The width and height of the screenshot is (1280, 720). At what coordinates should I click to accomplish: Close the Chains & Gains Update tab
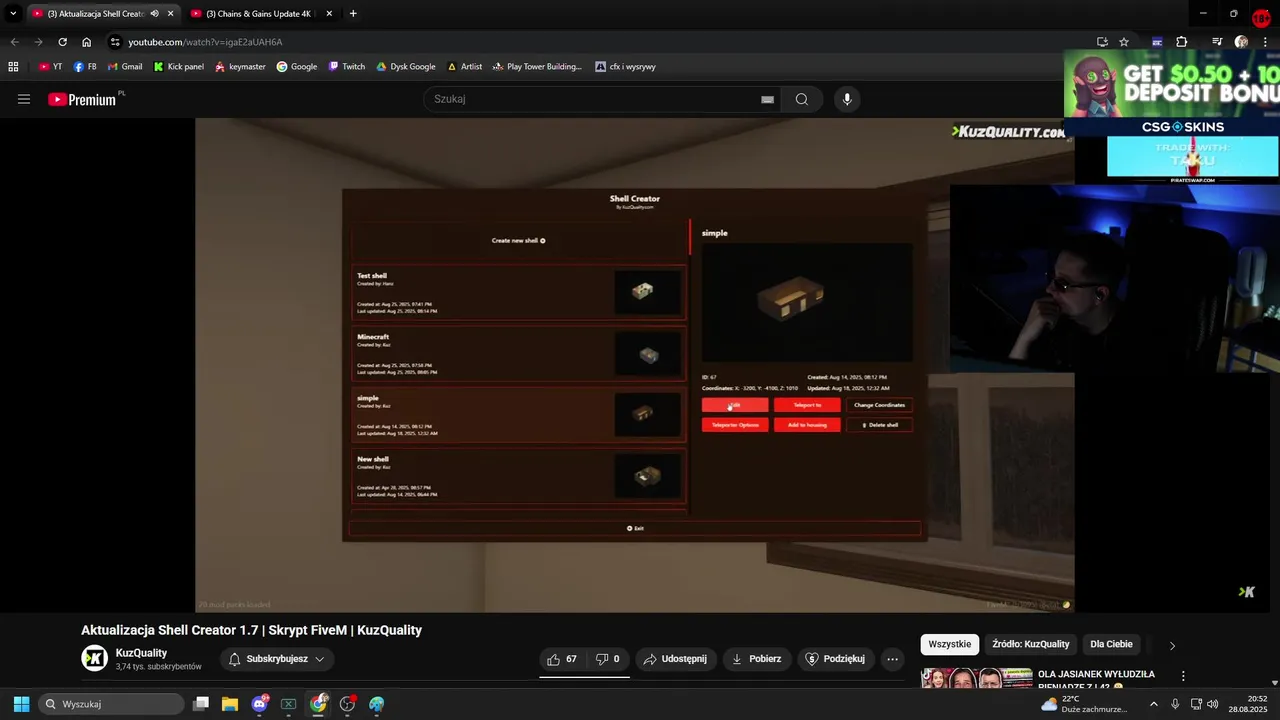(328, 14)
